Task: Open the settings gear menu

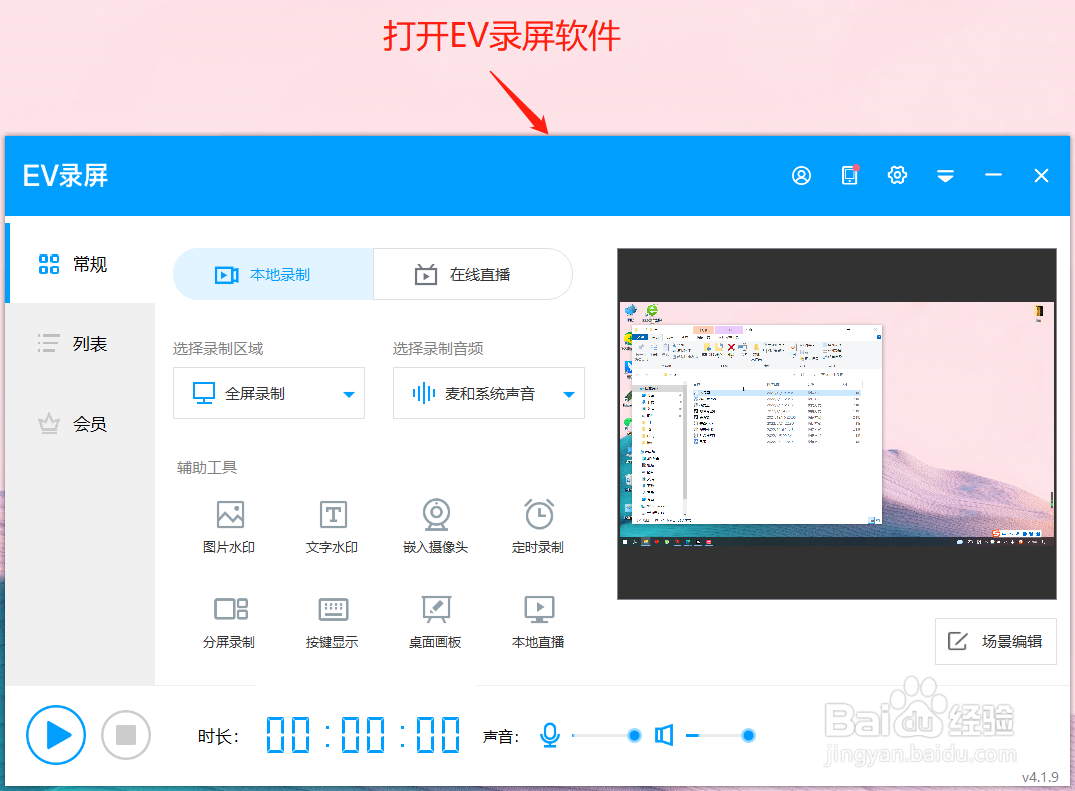Action: (897, 175)
